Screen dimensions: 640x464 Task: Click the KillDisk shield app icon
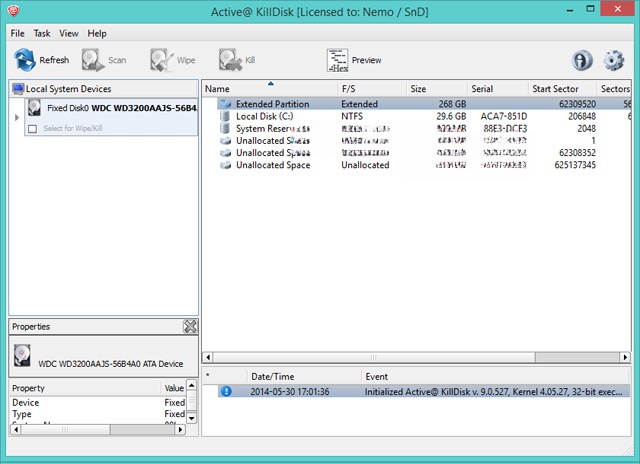pyautogui.click(x=13, y=11)
